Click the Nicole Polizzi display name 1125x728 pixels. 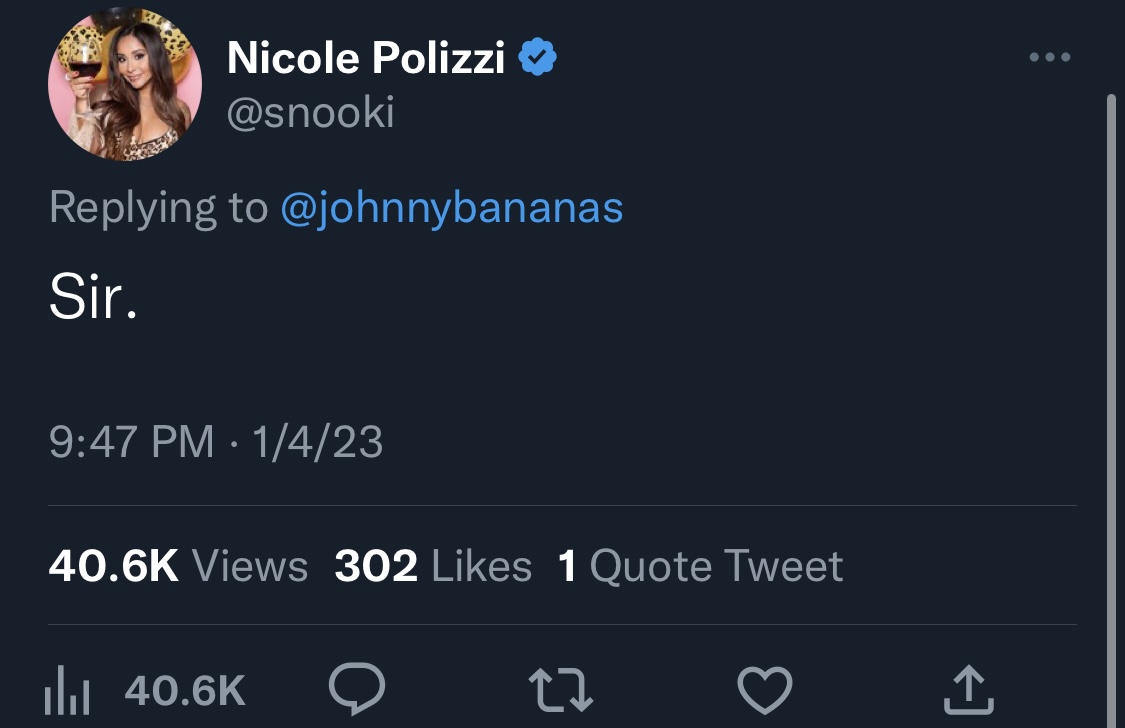coord(366,57)
